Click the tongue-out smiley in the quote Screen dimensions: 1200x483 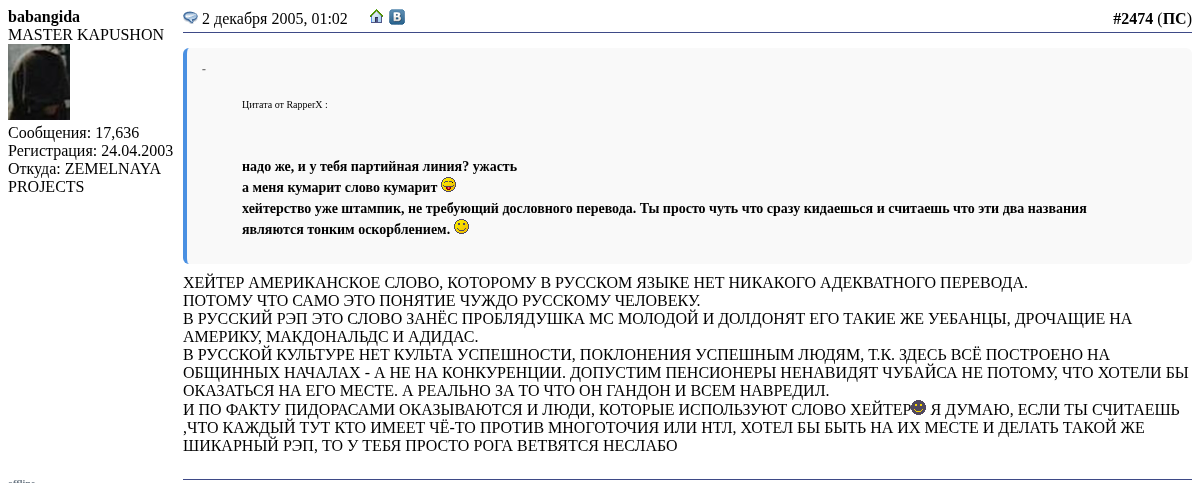[x=448, y=185]
